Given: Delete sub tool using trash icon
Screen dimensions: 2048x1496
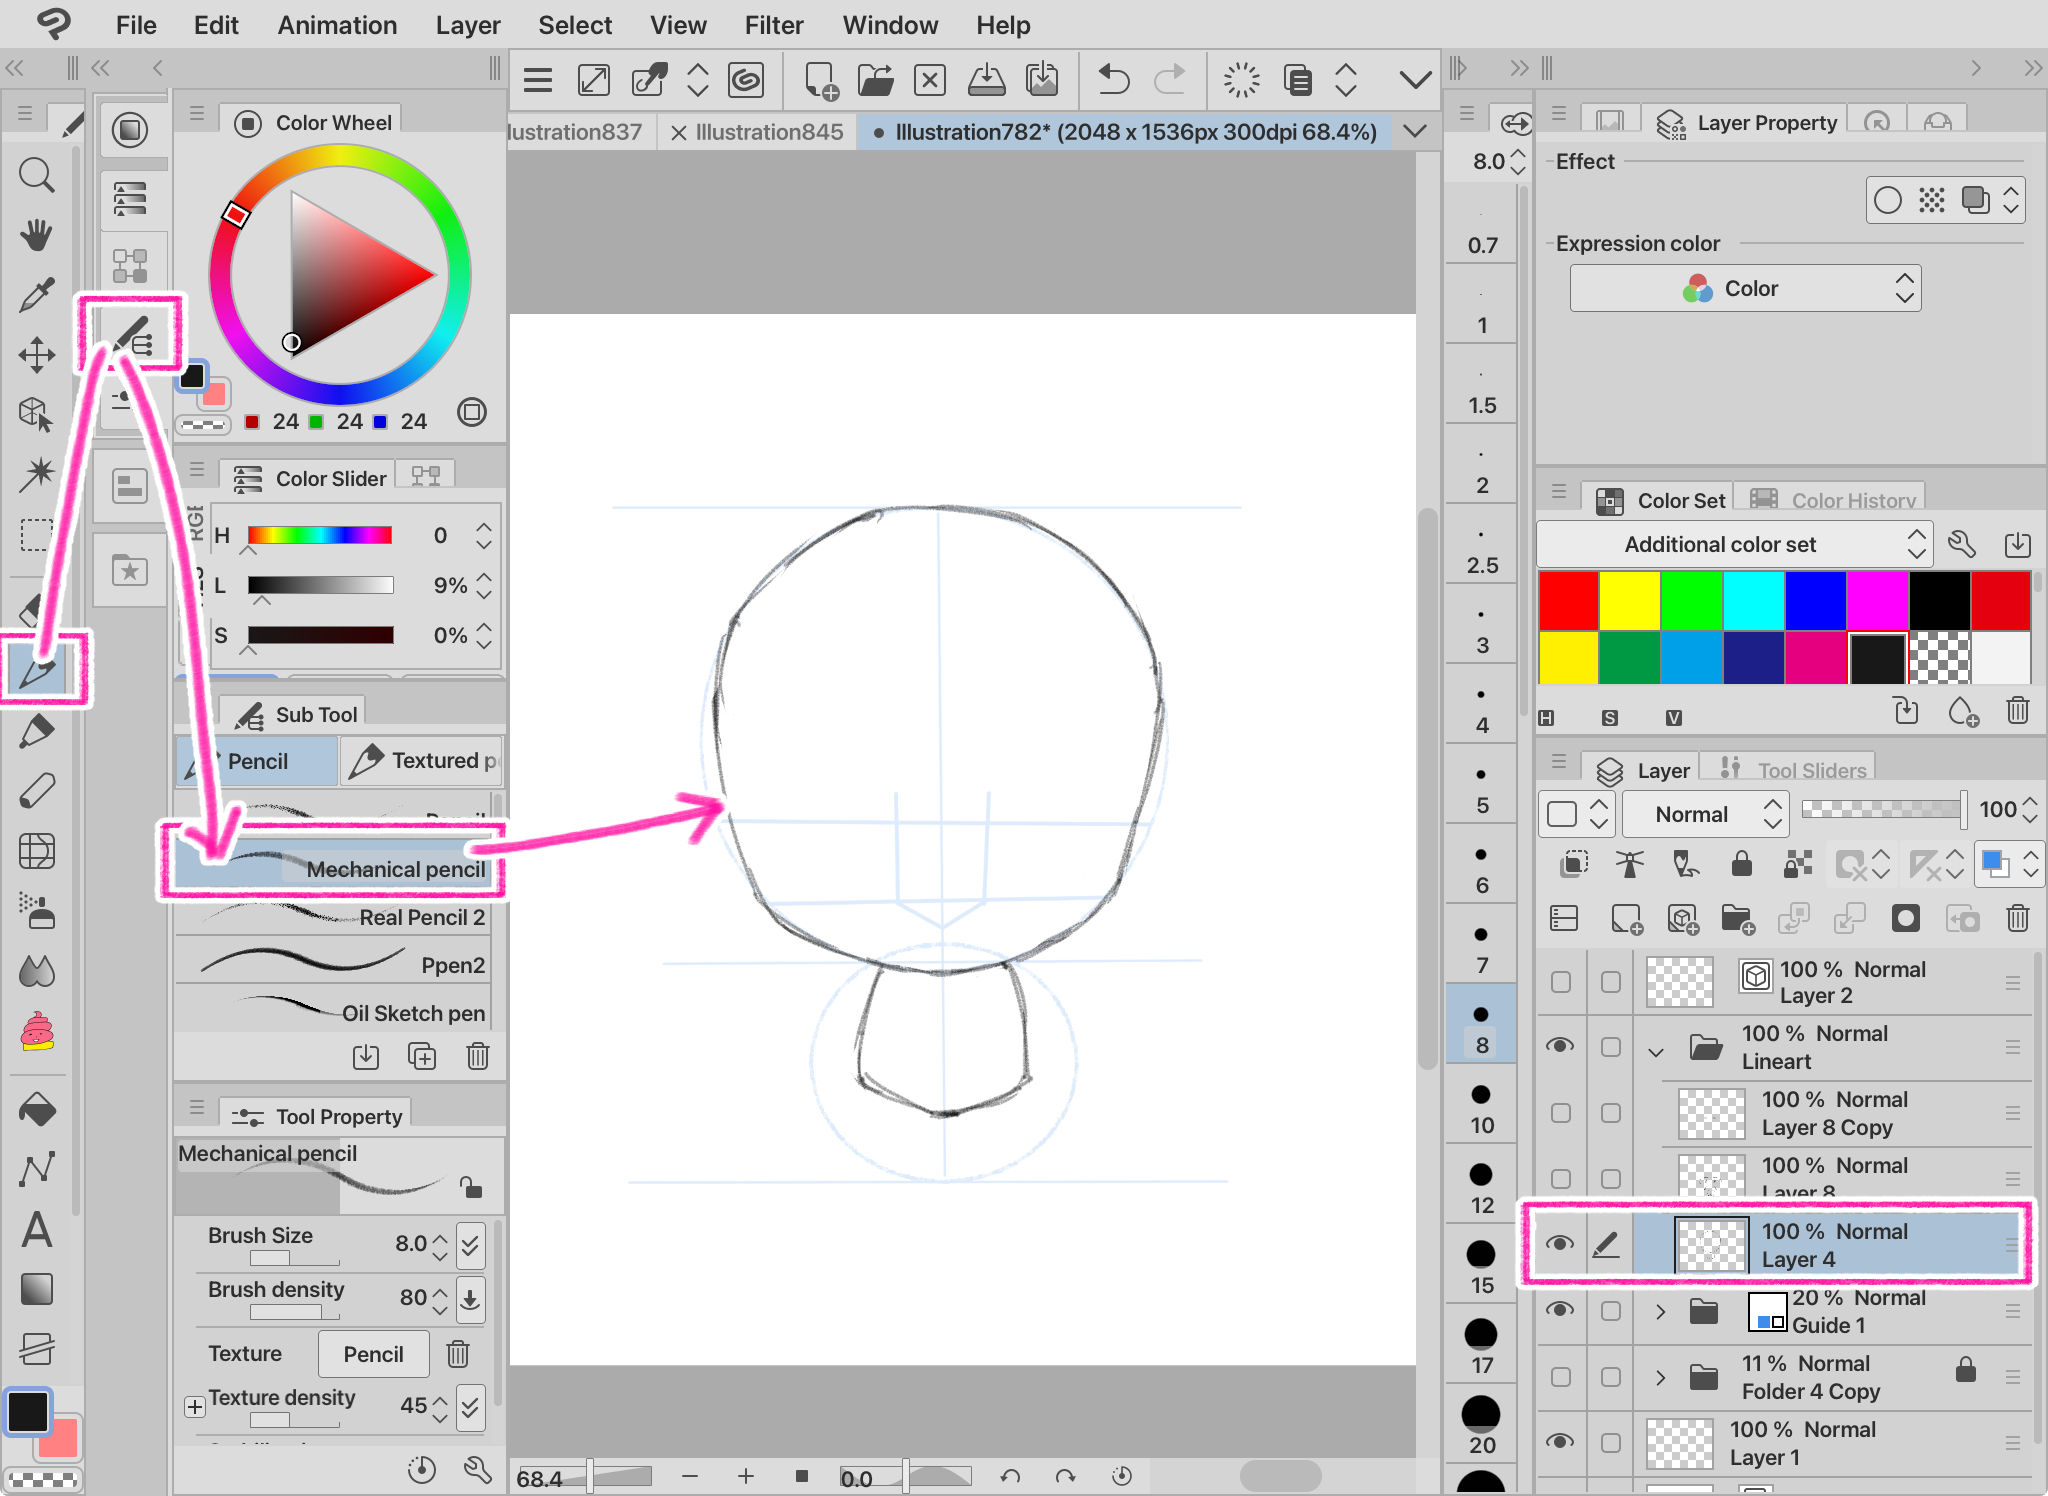Looking at the screenshot, I should tap(478, 1056).
